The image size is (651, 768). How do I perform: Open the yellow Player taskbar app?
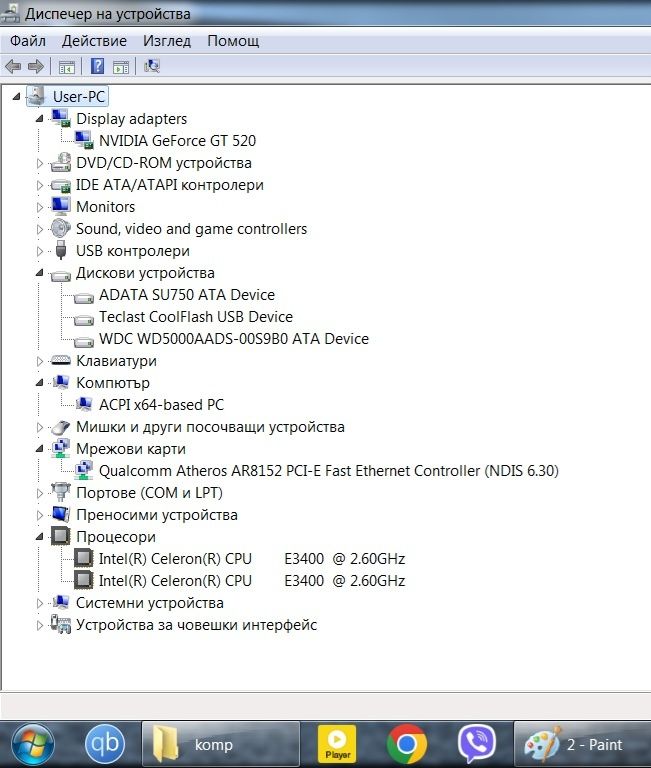[x=337, y=744]
